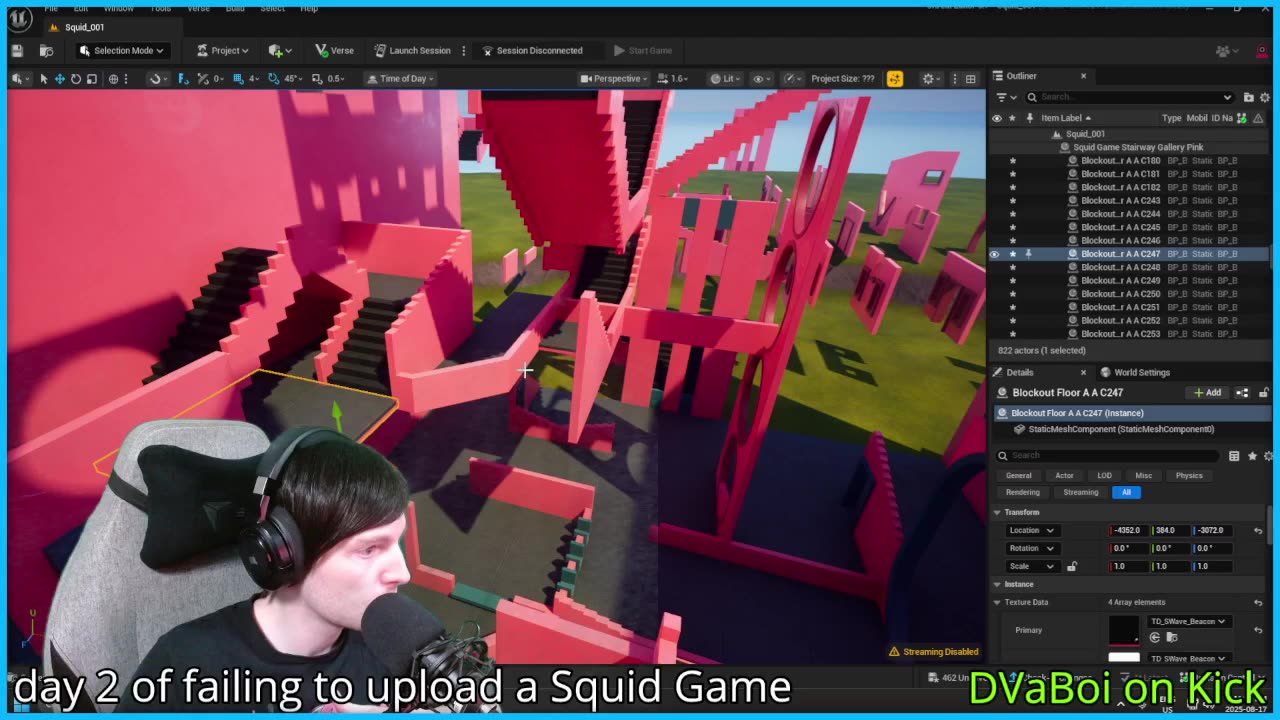Select Blockout C253 in the Outliner
The height and width of the screenshot is (720, 1280).
click(x=1120, y=334)
